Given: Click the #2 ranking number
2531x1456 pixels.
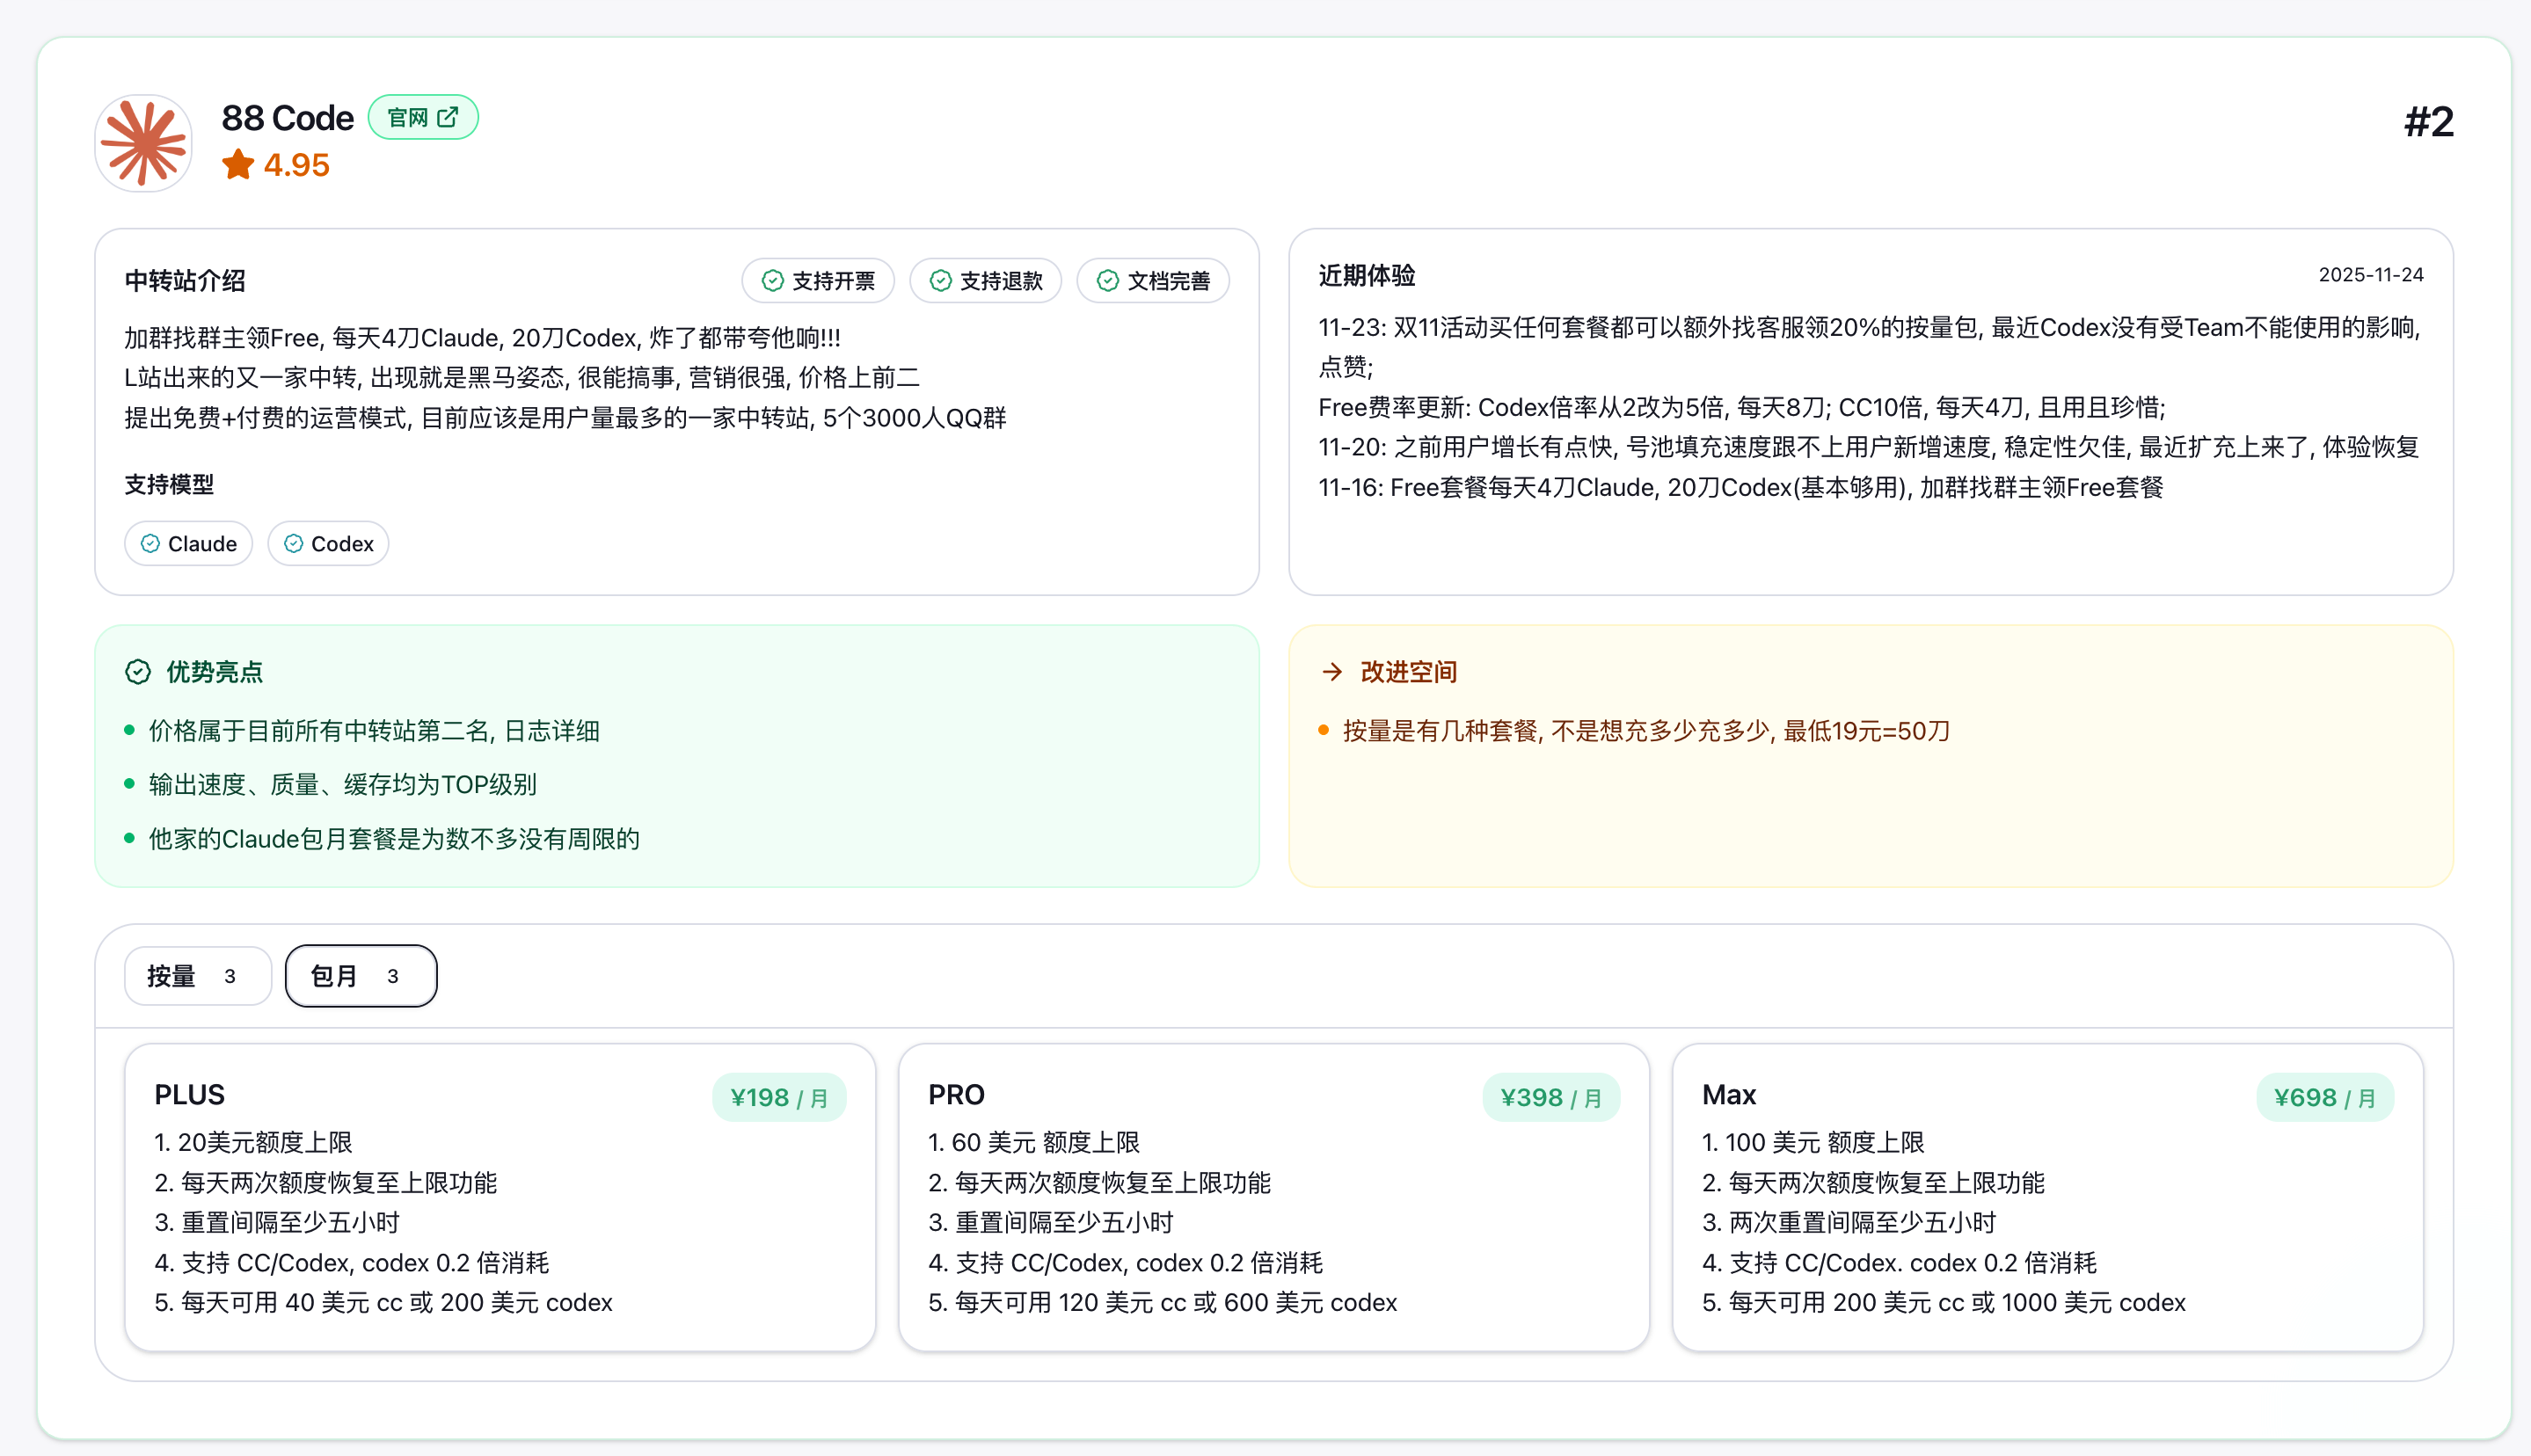Looking at the screenshot, I should pos(2428,122).
